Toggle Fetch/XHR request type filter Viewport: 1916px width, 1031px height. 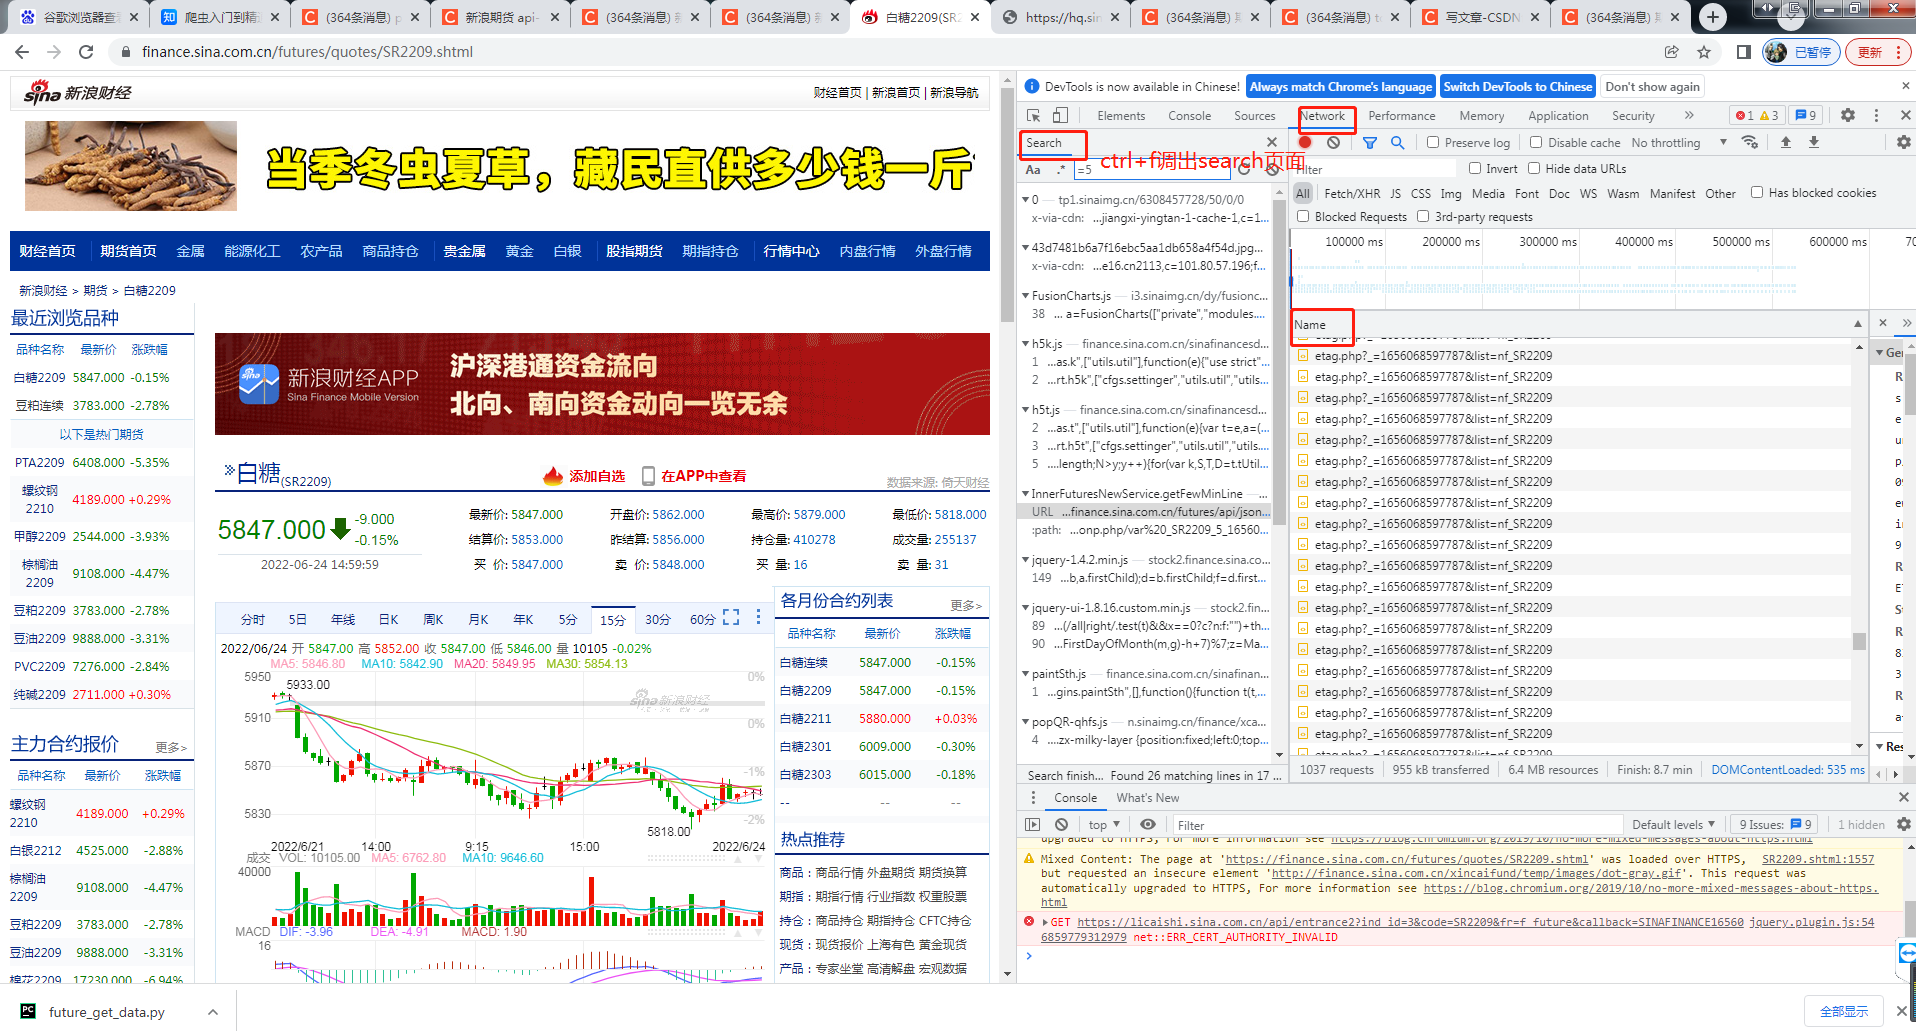click(1352, 194)
